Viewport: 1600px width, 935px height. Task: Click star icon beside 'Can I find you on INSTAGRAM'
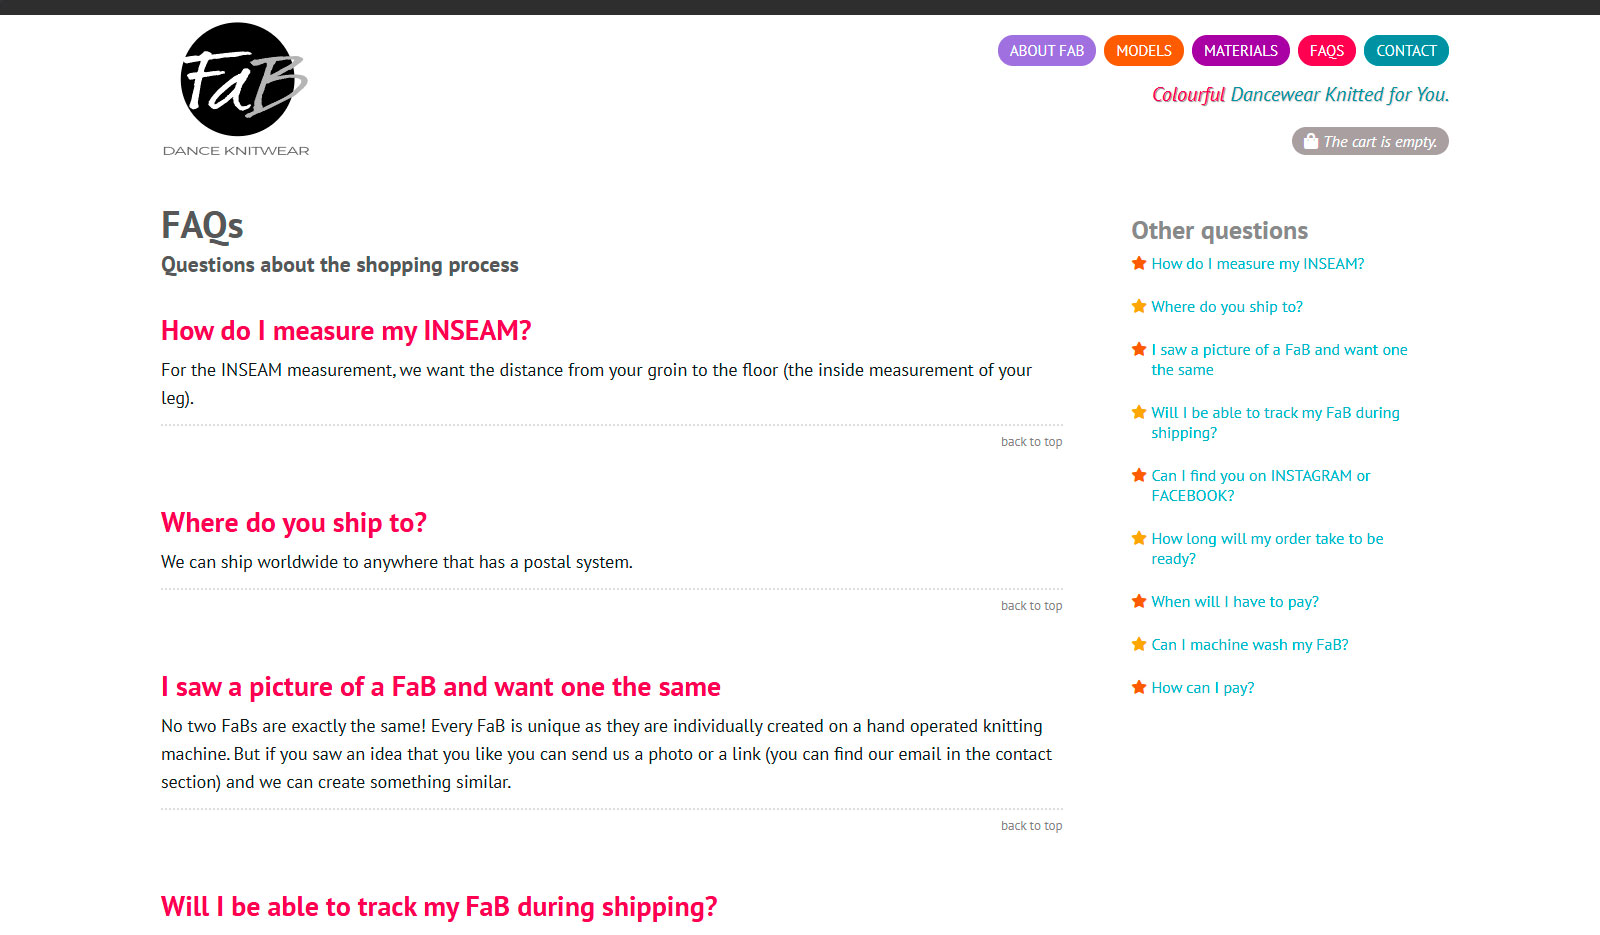[1138, 476]
